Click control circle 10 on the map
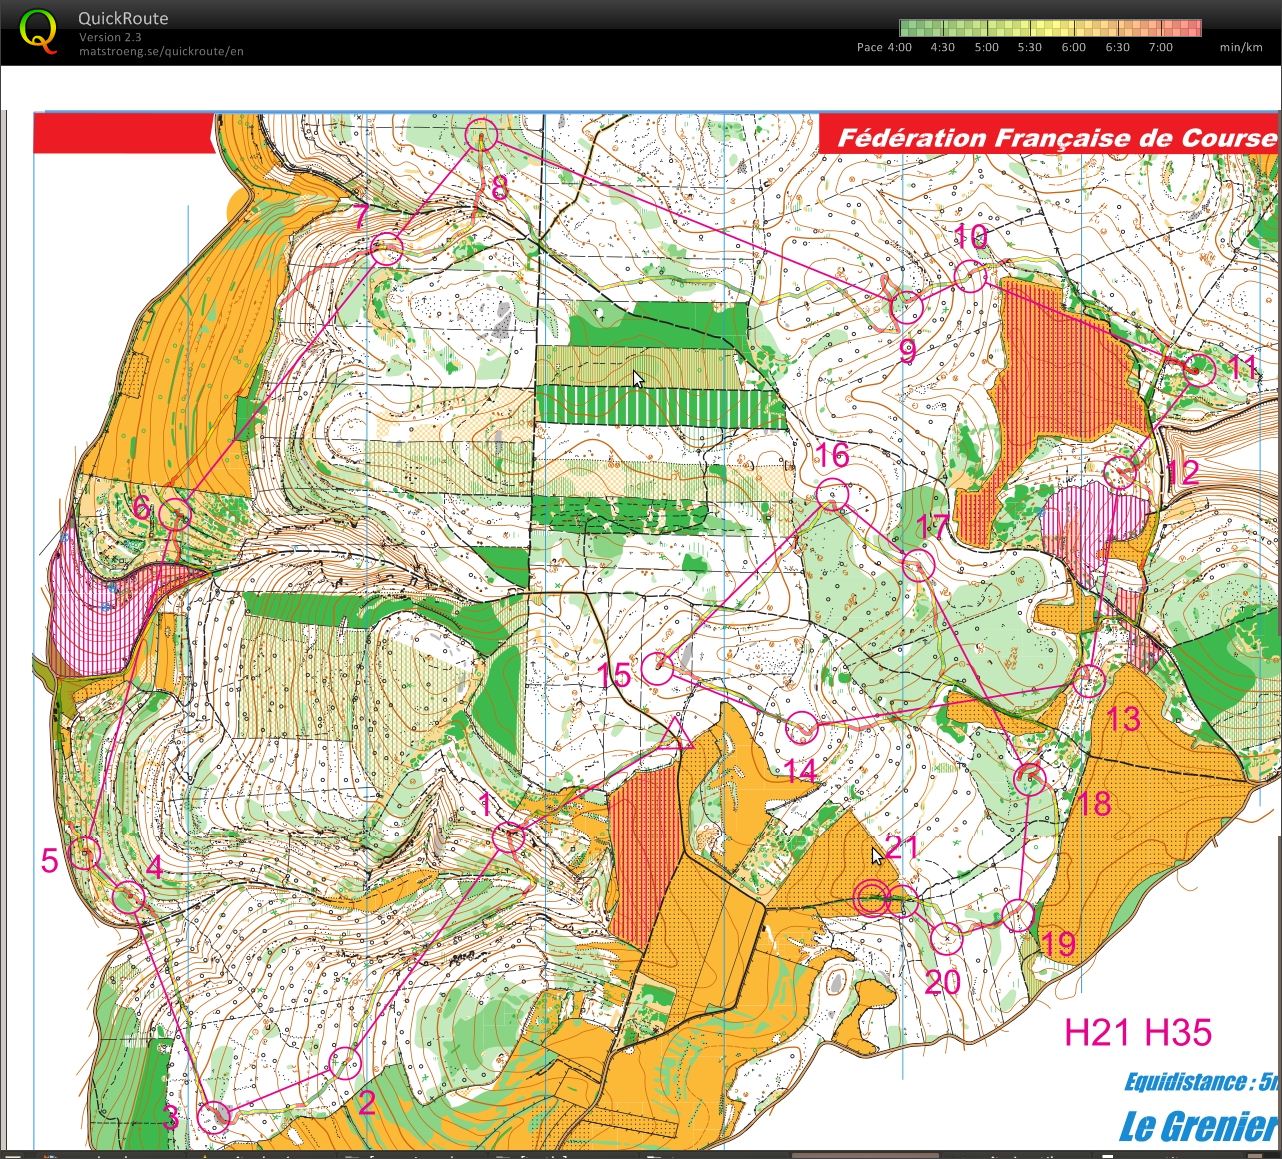The height and width of the screenshot is (1159, 1282). click(970, 276)
